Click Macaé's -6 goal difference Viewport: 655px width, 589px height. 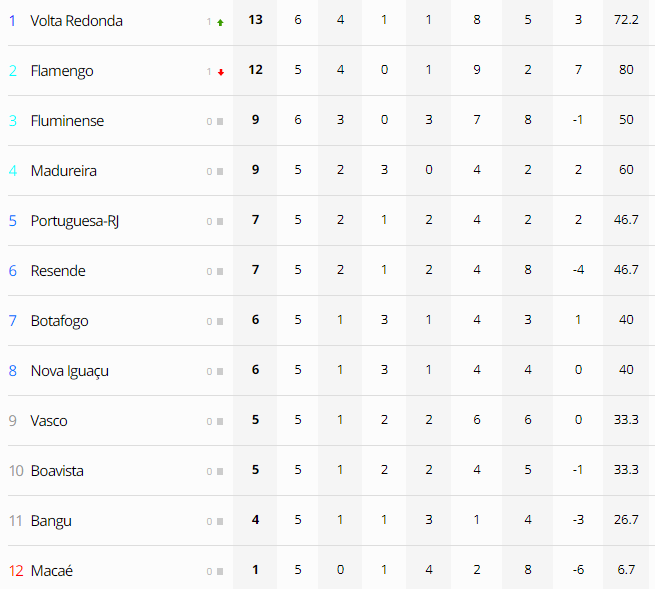click(578, 569)
